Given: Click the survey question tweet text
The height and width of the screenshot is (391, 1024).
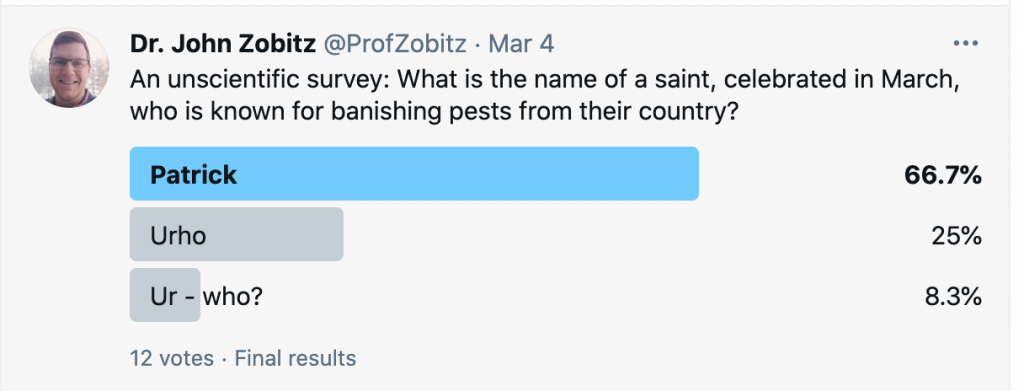Looking at the screenshot, I should coord(545,96).
